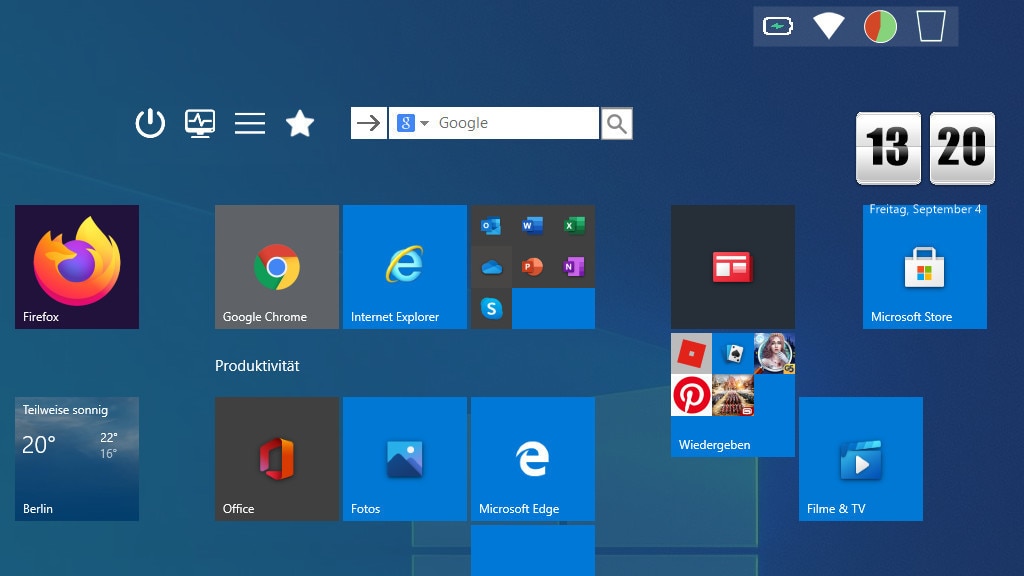The image size is (1024, 576).
Task: Click the Produktivität group heading
Action: tap(257, 366)
